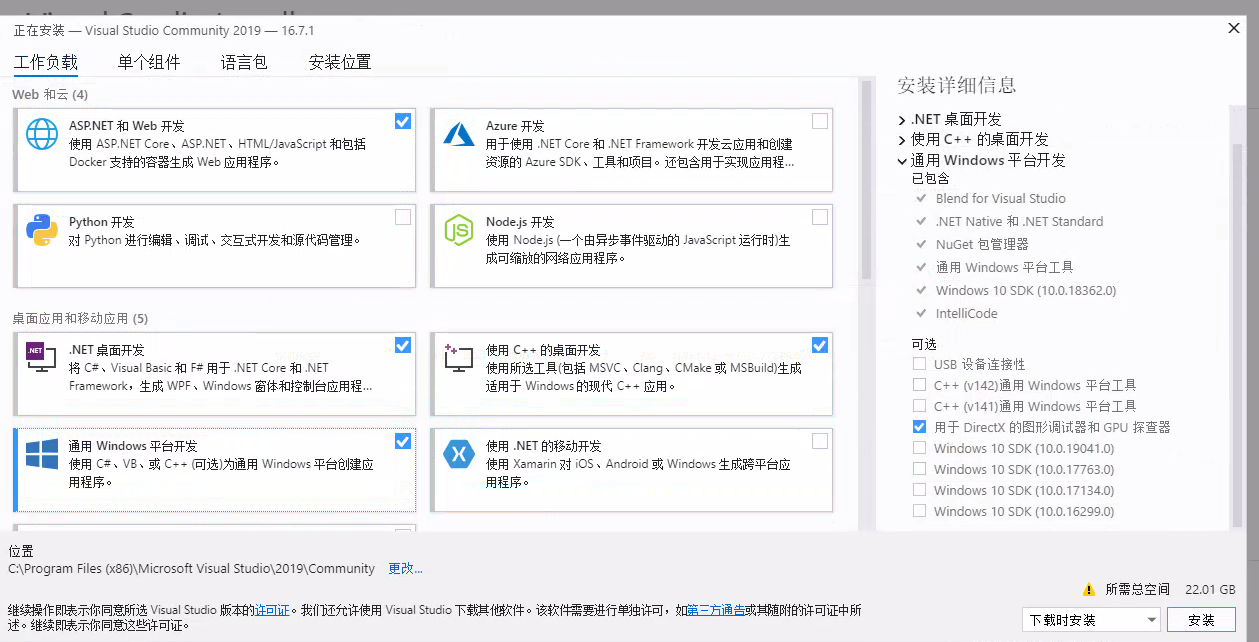
Task: Click the install path C:\Program Files (x86) text
Action: (x=191, y=568)
